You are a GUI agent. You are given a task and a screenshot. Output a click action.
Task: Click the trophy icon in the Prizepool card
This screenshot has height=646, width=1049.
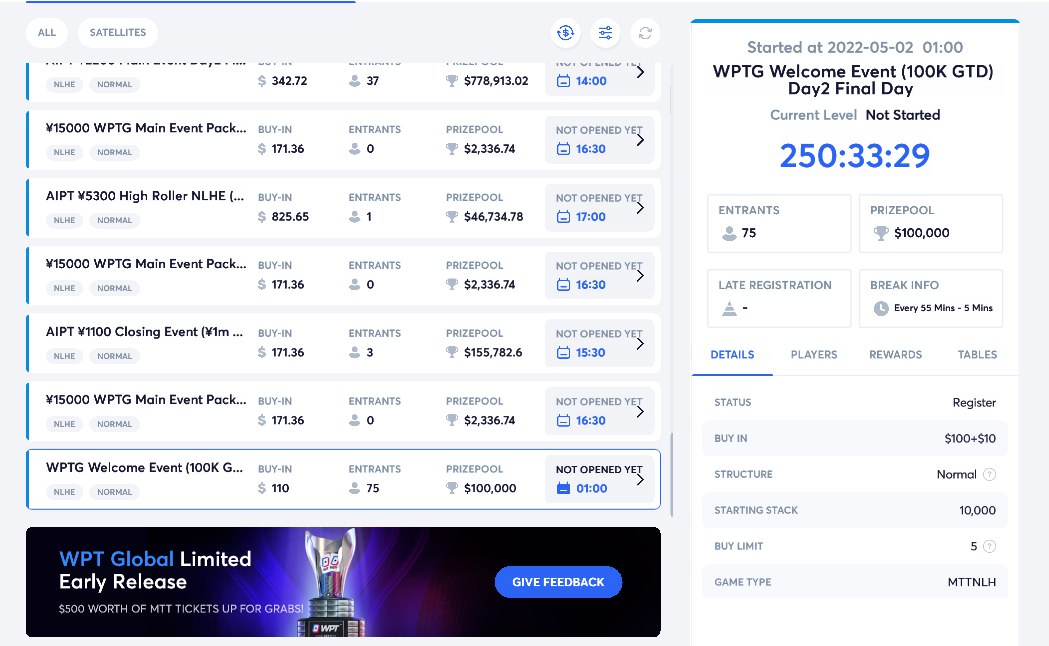(x=881, y=233)
